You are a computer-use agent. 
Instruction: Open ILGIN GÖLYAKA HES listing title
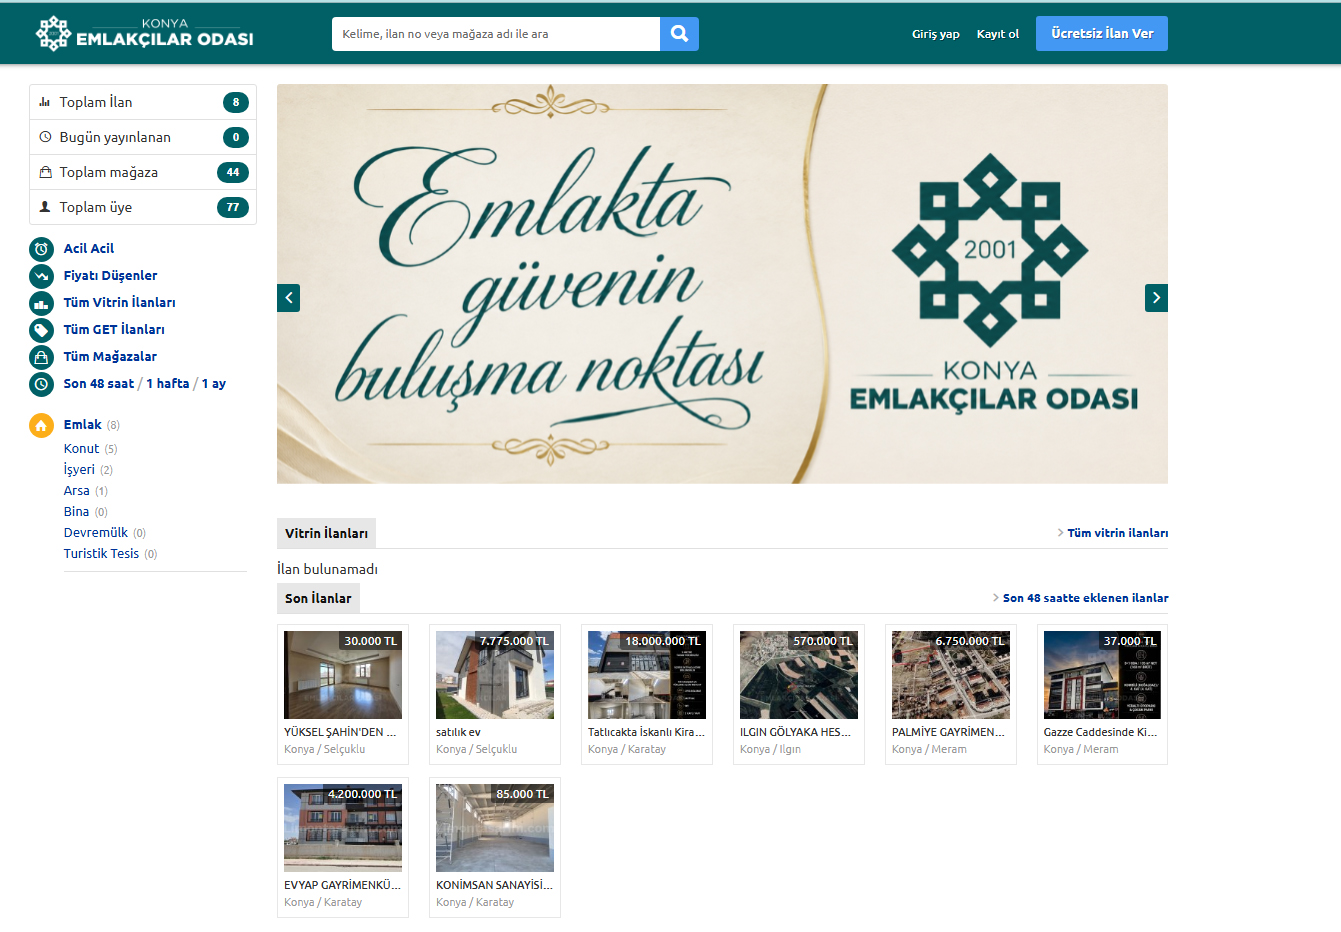point(796,732)
